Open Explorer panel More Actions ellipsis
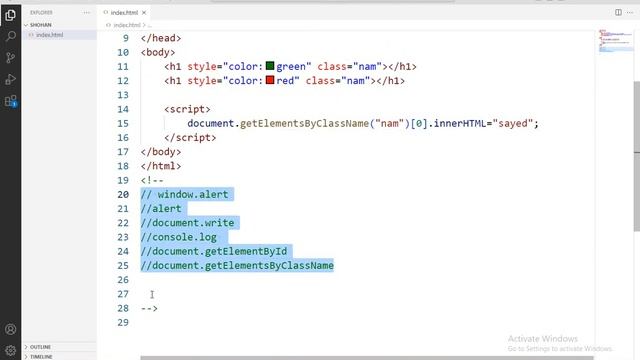 coord(87,13)
